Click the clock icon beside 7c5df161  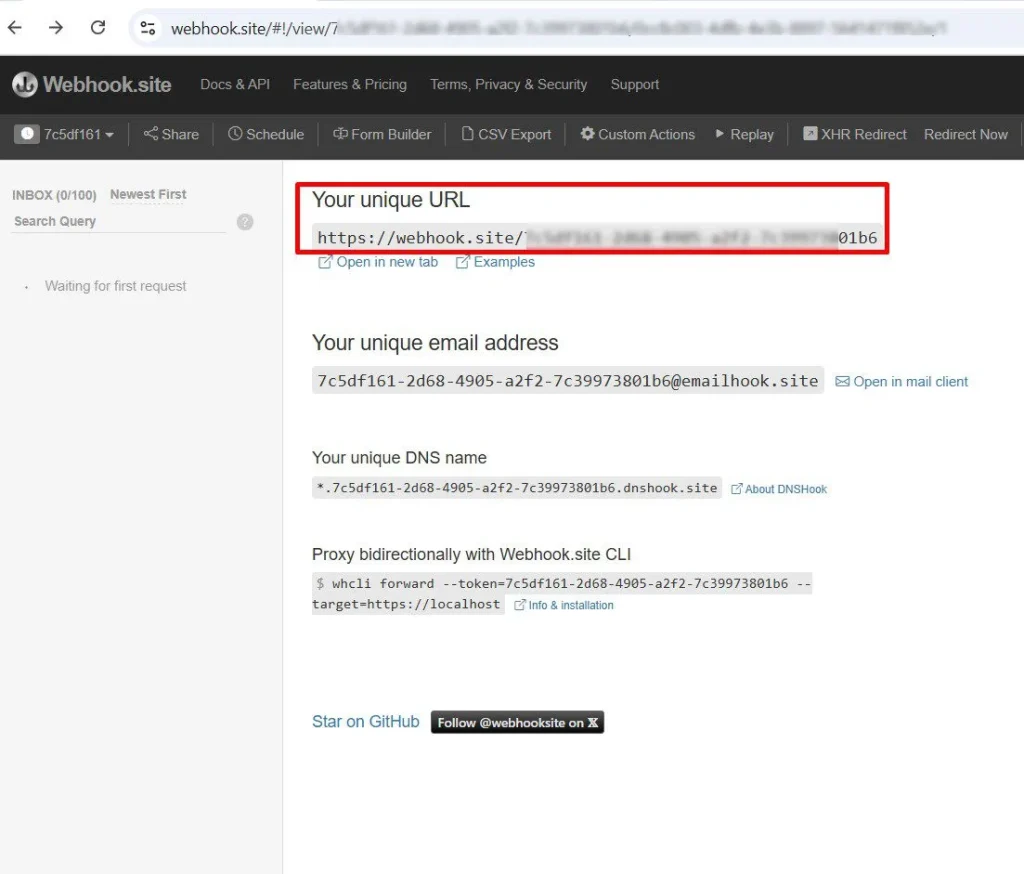[27, 134]
